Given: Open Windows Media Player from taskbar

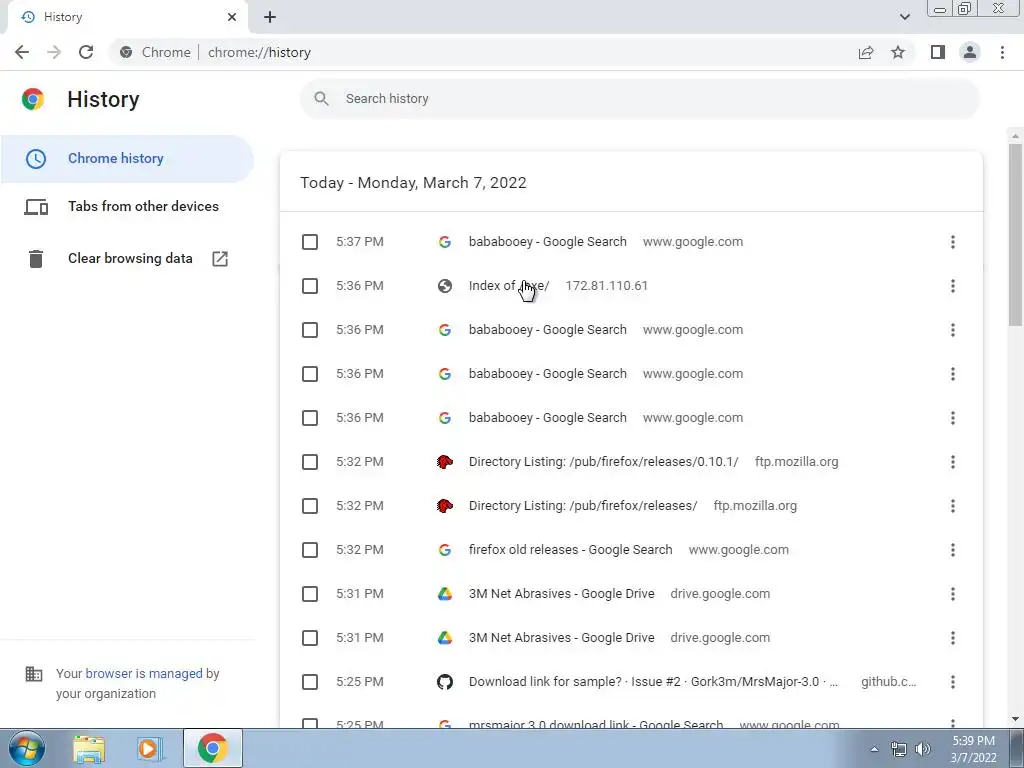Looking at the screenshot, I should pos(148,749).
